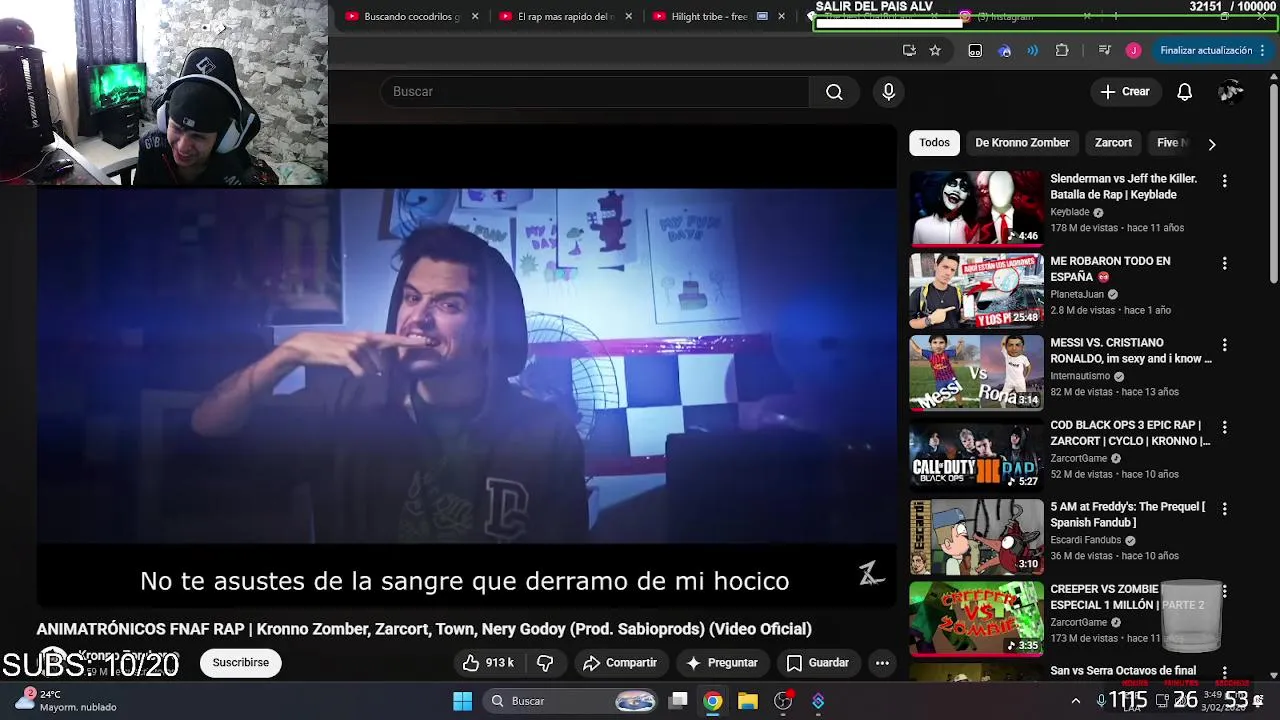Open Messi vs. Cristiano Ronaldo video thumbnail
Screen dimensions: 1280x720
click(976, 372)
